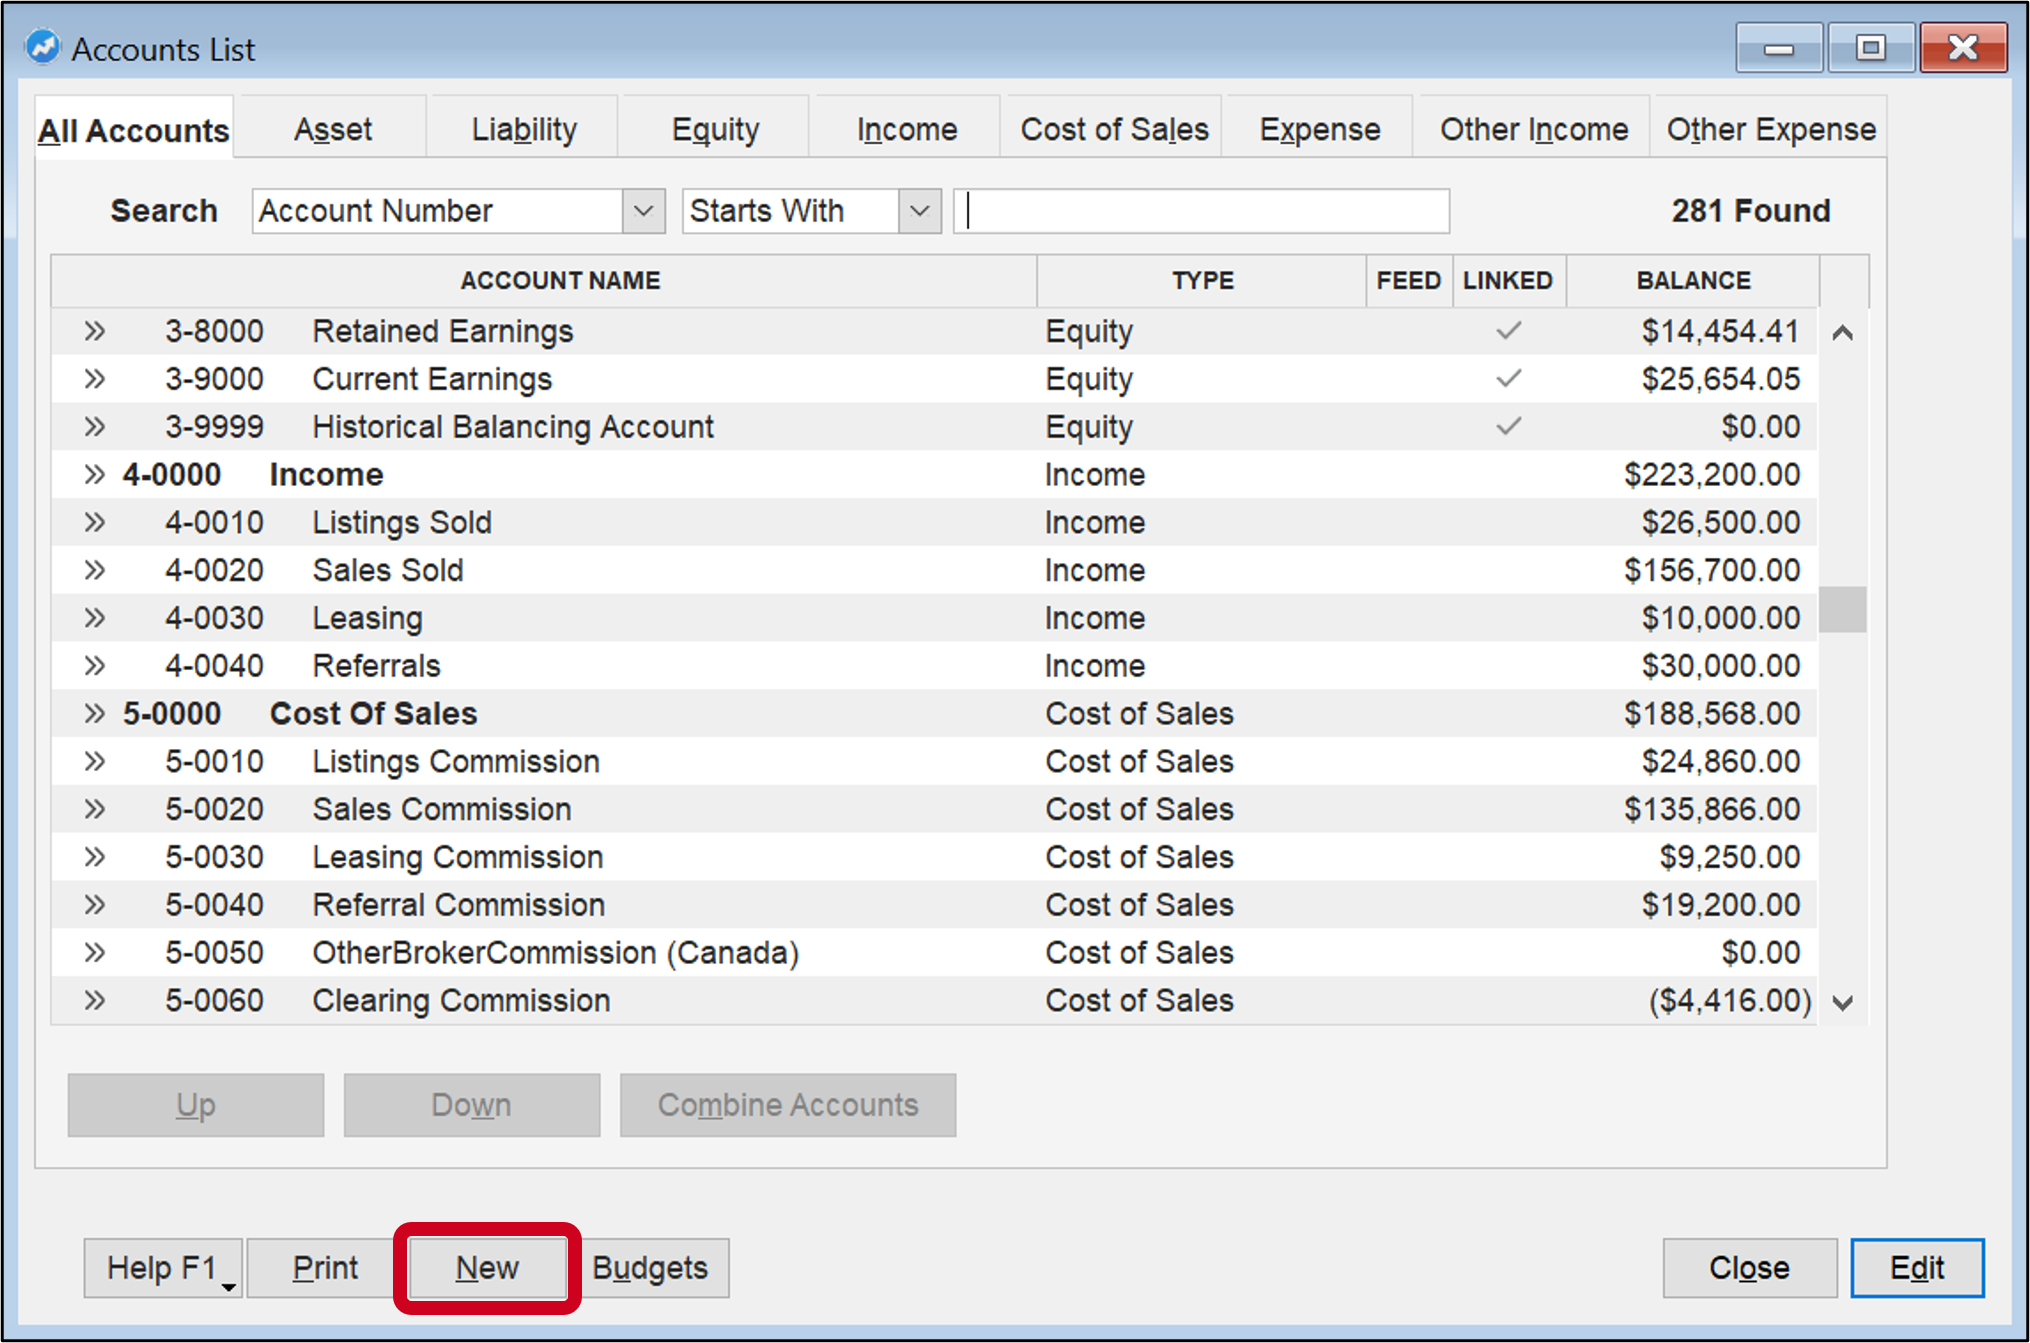Image resolution: width=2030 pixels, height=1343 pixels.
Task: Open Budgets from the bottom toolbar
Action: click(651, 1267)
